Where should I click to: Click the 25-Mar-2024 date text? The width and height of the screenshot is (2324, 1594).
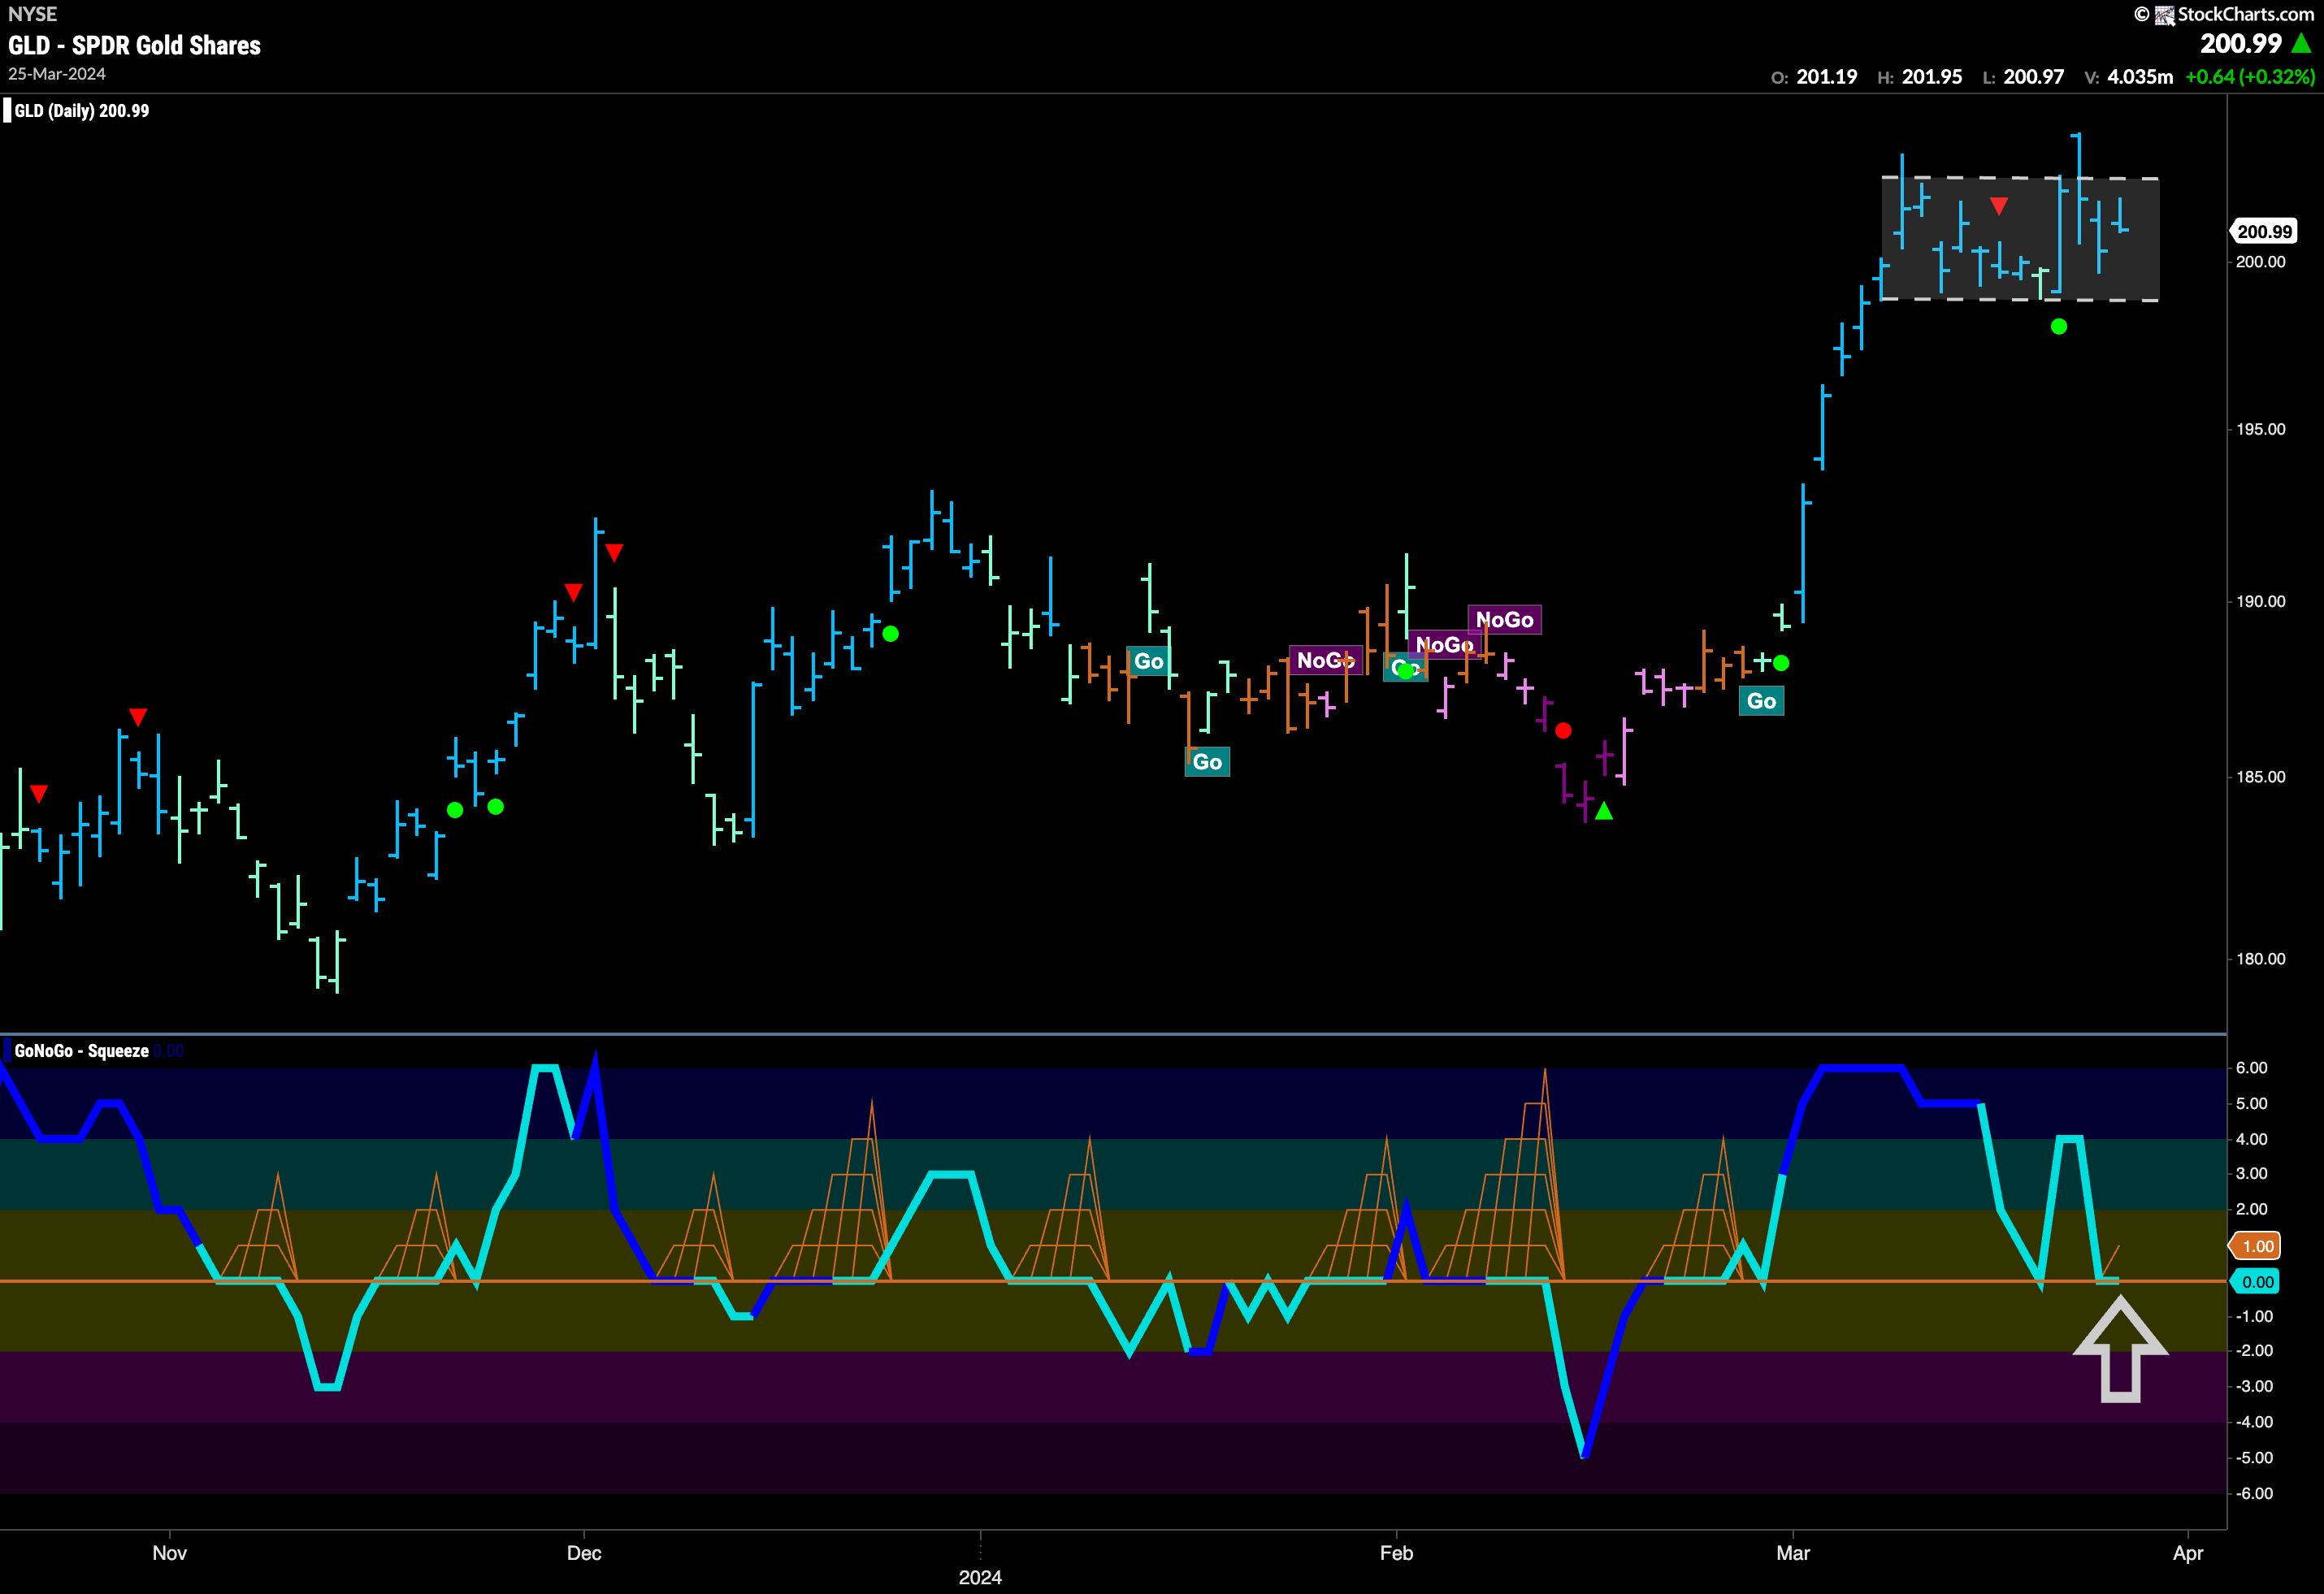(x=56, y=74)
